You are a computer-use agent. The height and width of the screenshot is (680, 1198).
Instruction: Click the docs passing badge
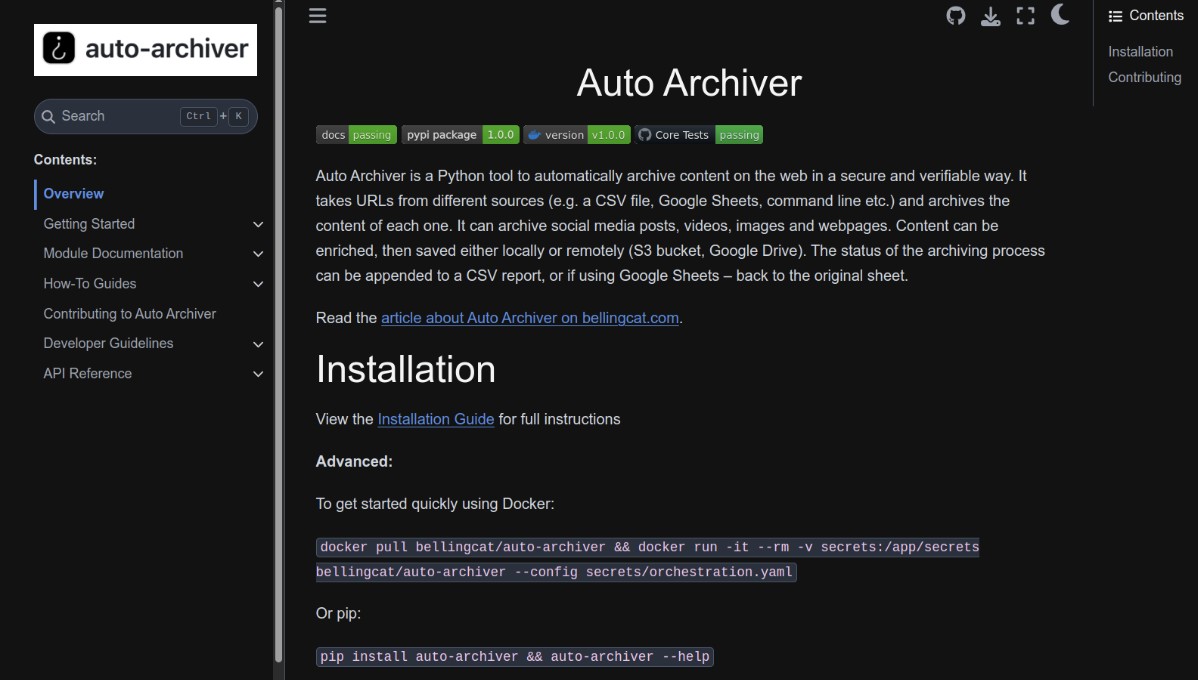[356, 134]
